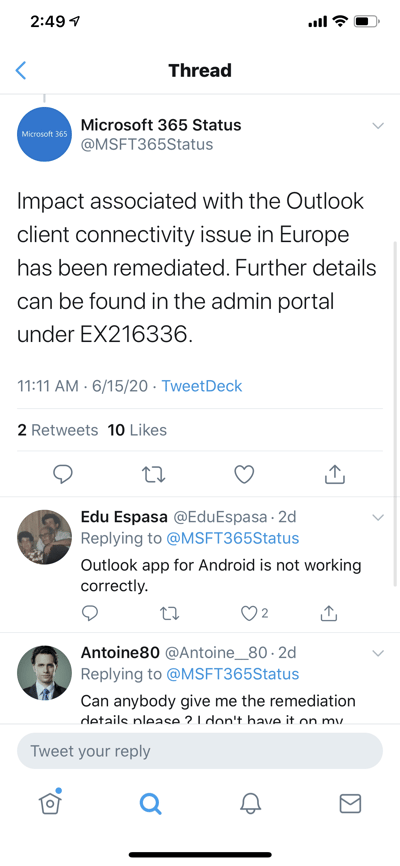
Task: Open the Microsoft 365 Status tweet options chevron
Action: 378,126
